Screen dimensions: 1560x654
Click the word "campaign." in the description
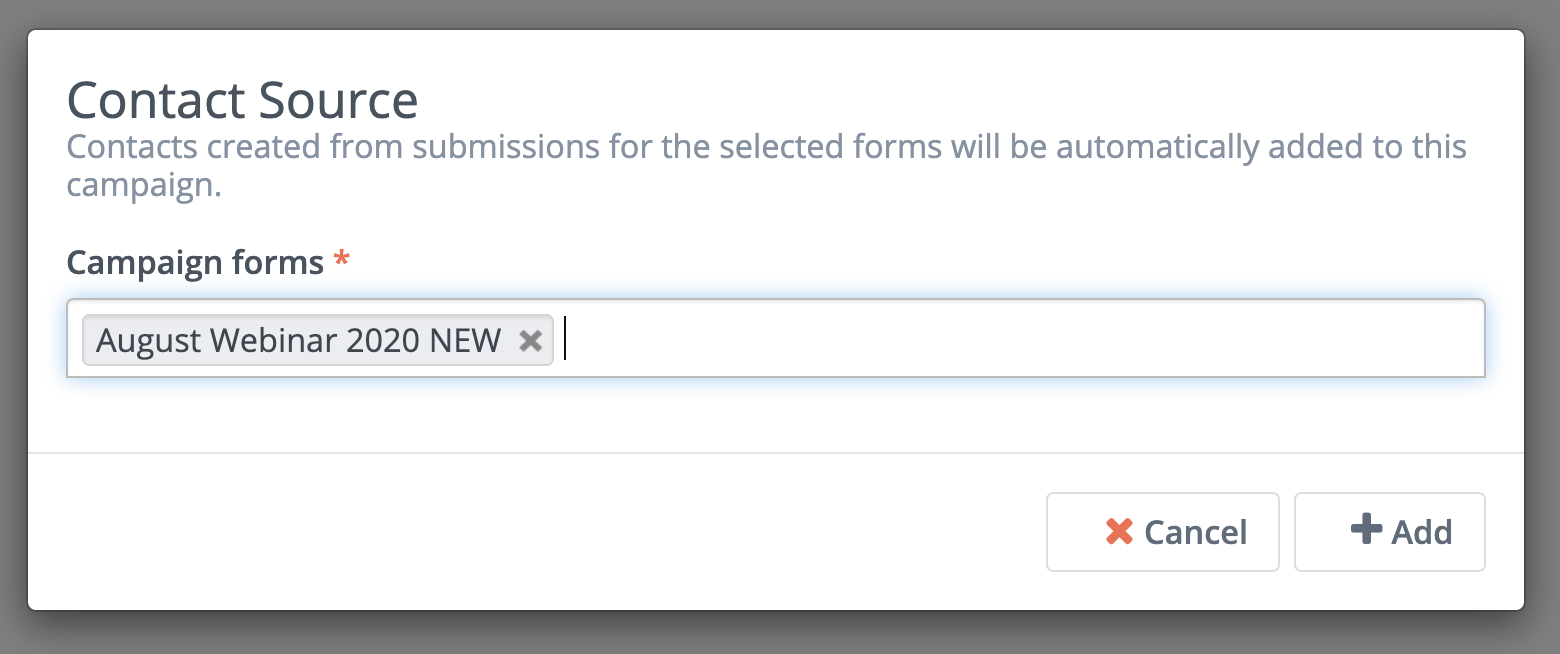(x=144, y=186)
